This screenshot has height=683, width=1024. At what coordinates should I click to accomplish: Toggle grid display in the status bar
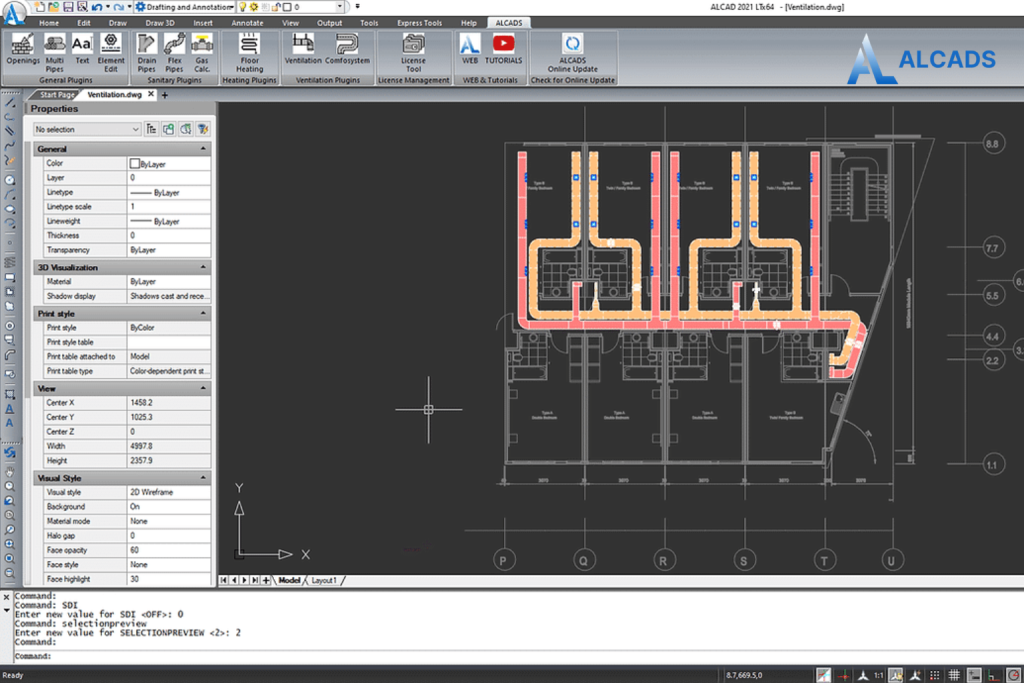952,675
